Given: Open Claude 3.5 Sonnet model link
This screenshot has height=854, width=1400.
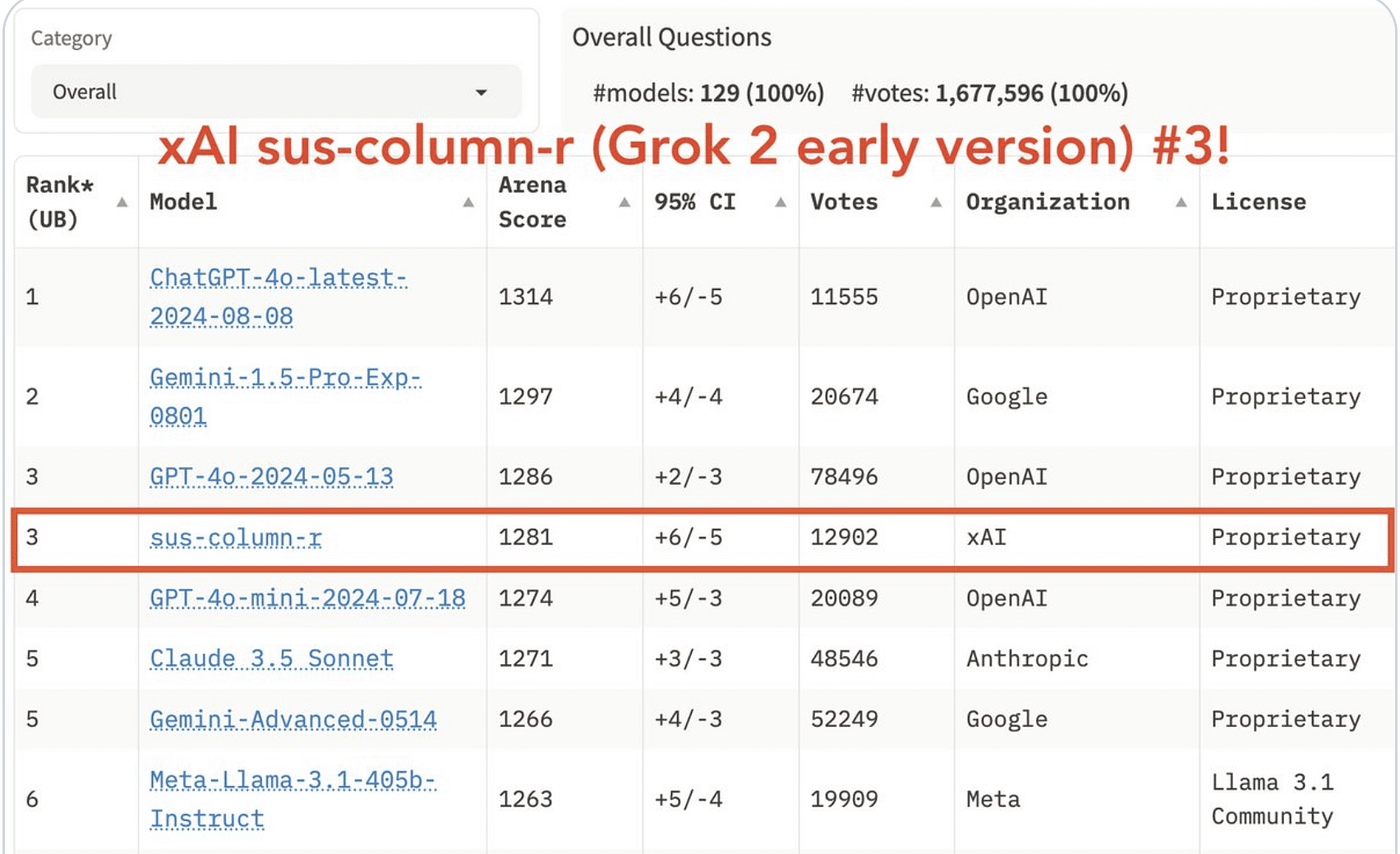Looking at the screenshot, I should (271, 659).
